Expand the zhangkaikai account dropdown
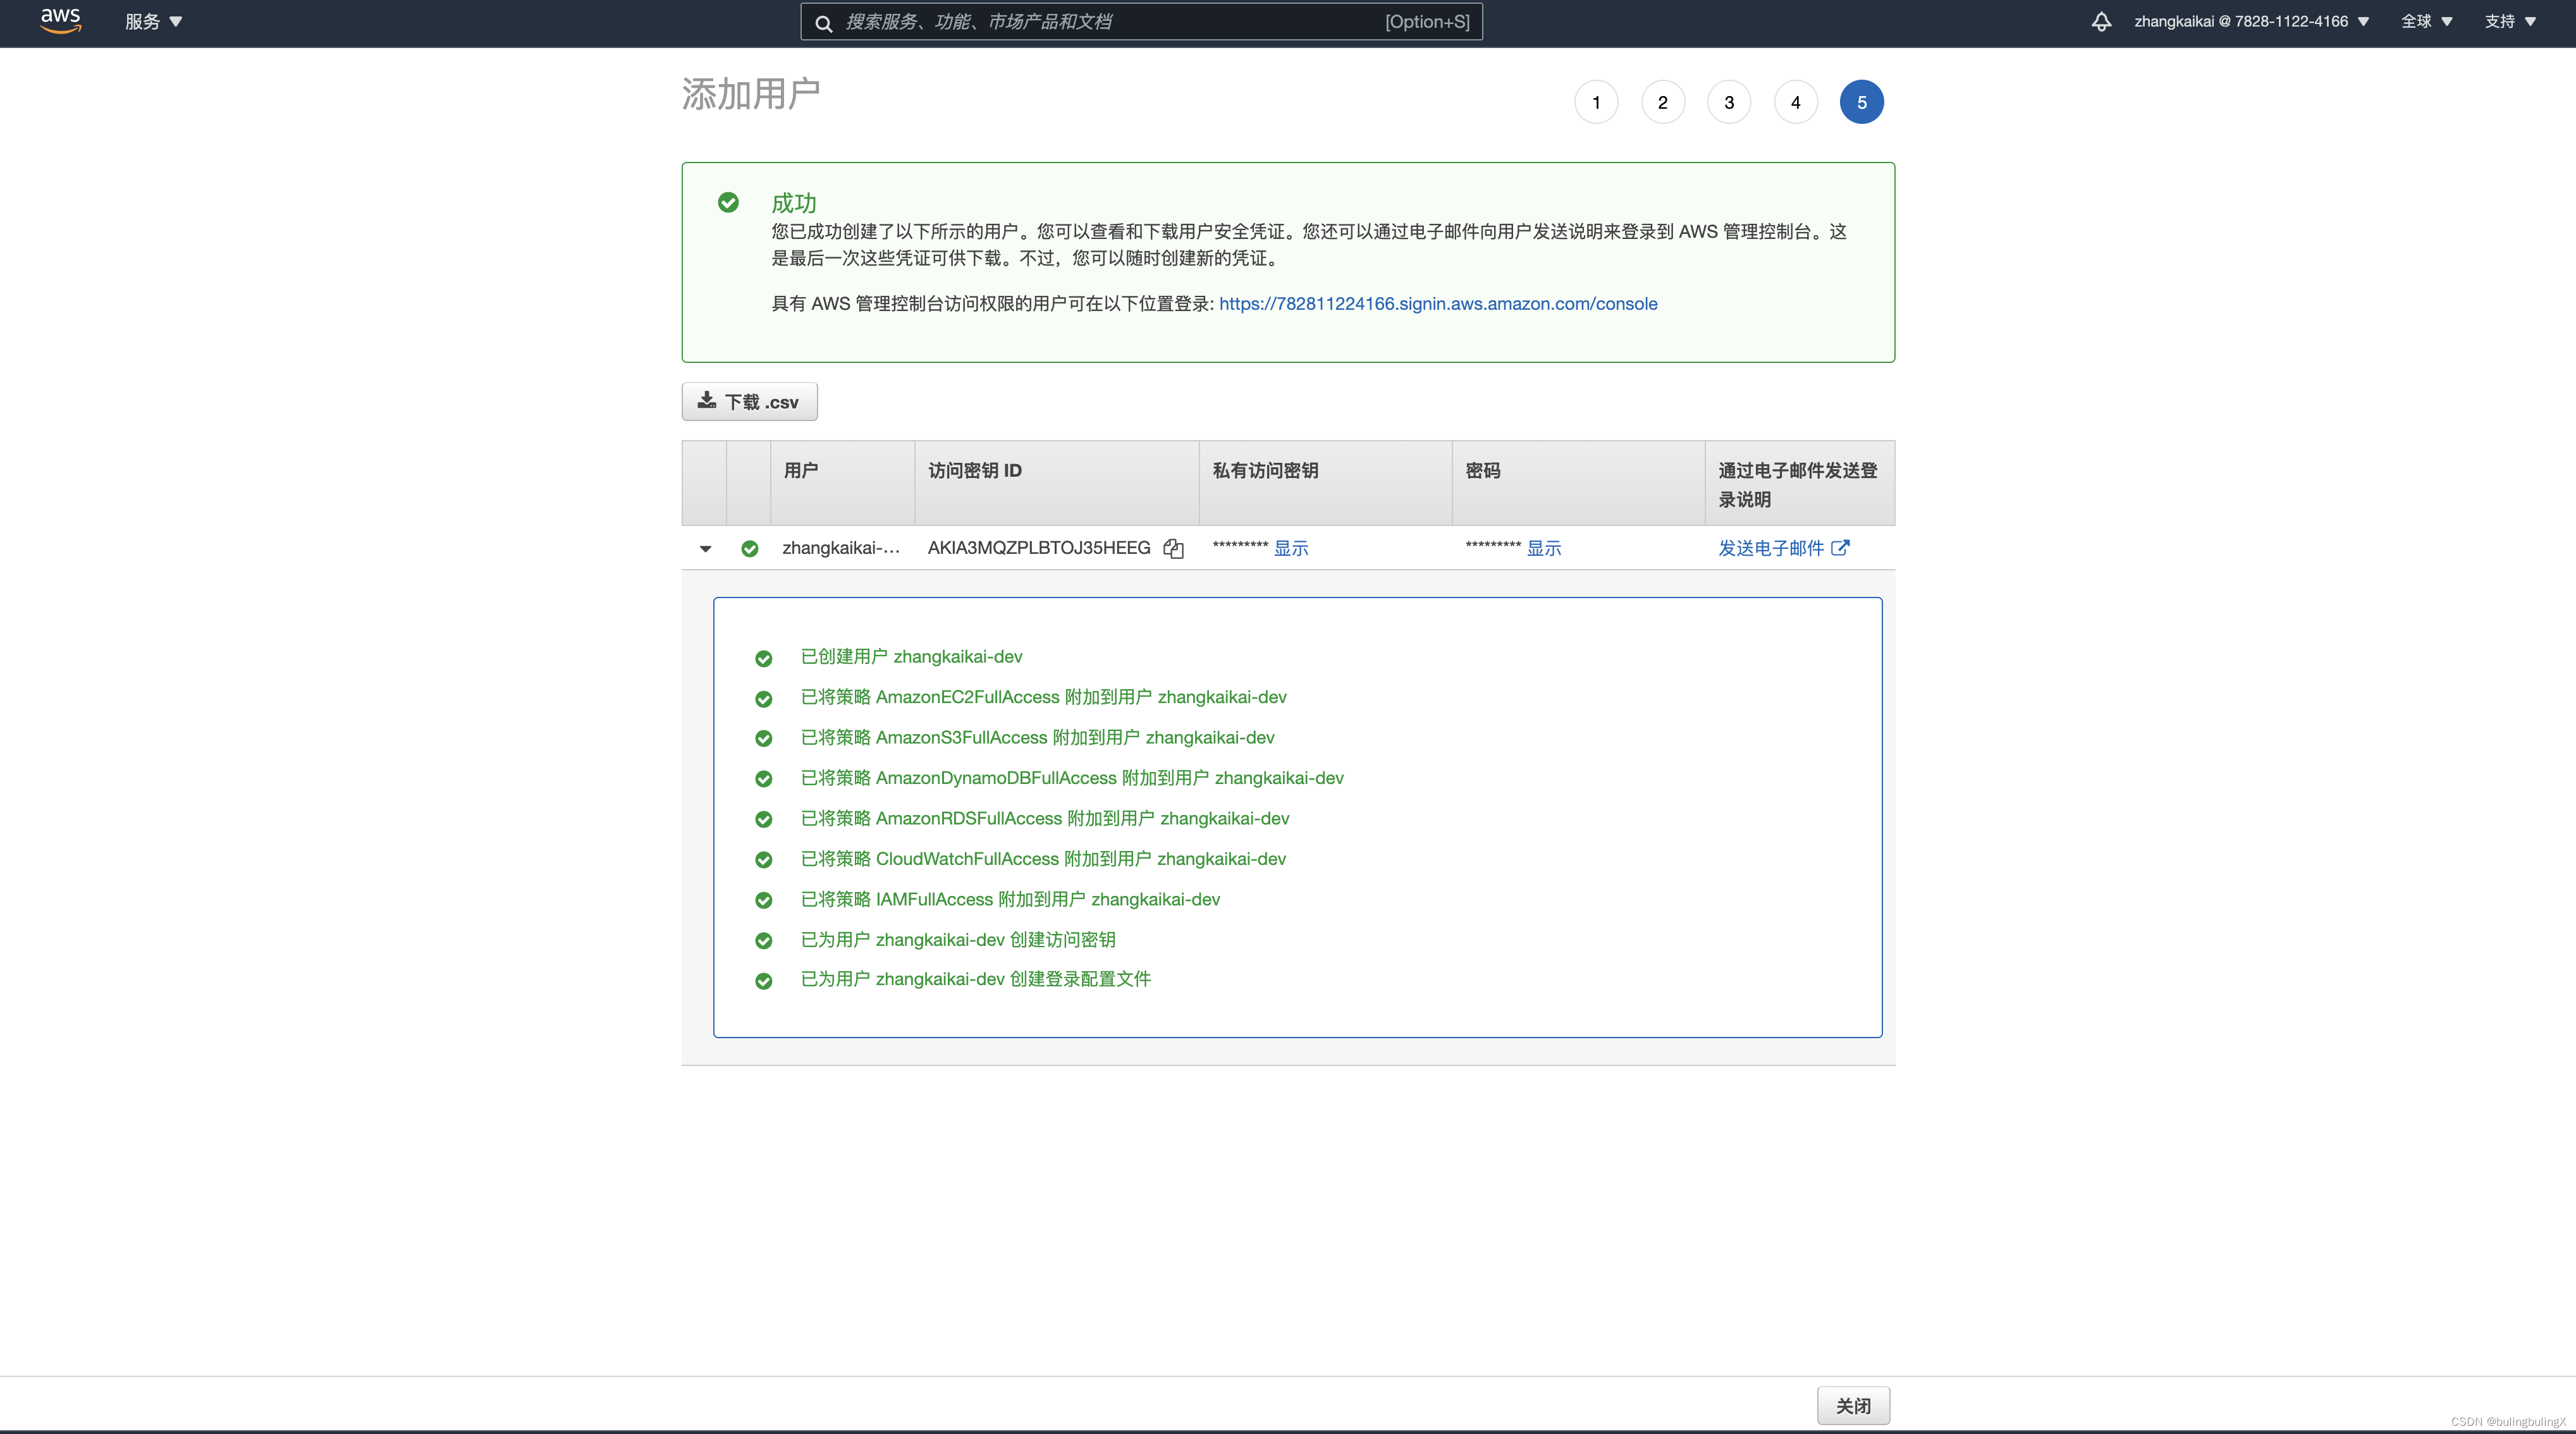The height and width of the screenshot is (1434, 2576). [x=2251, y=21]
